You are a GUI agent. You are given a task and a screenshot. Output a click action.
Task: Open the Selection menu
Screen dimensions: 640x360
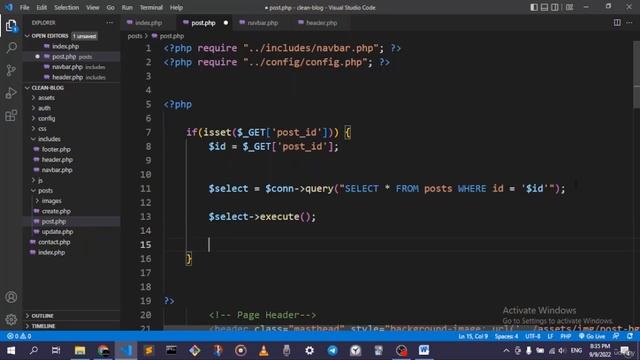pos(67,7)
